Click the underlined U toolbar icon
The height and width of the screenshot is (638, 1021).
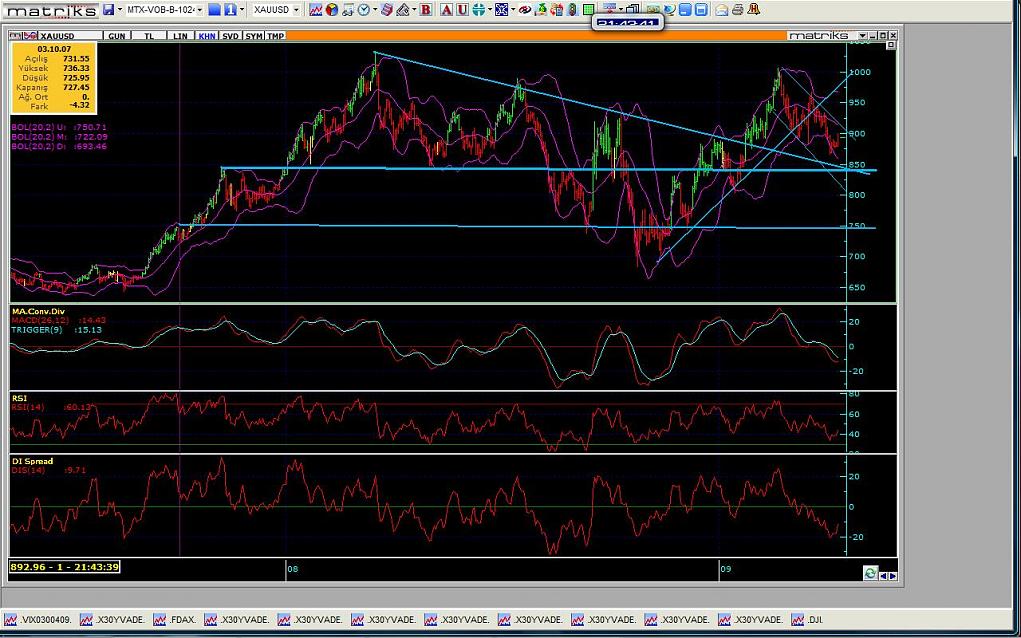[x=462, y=9]
